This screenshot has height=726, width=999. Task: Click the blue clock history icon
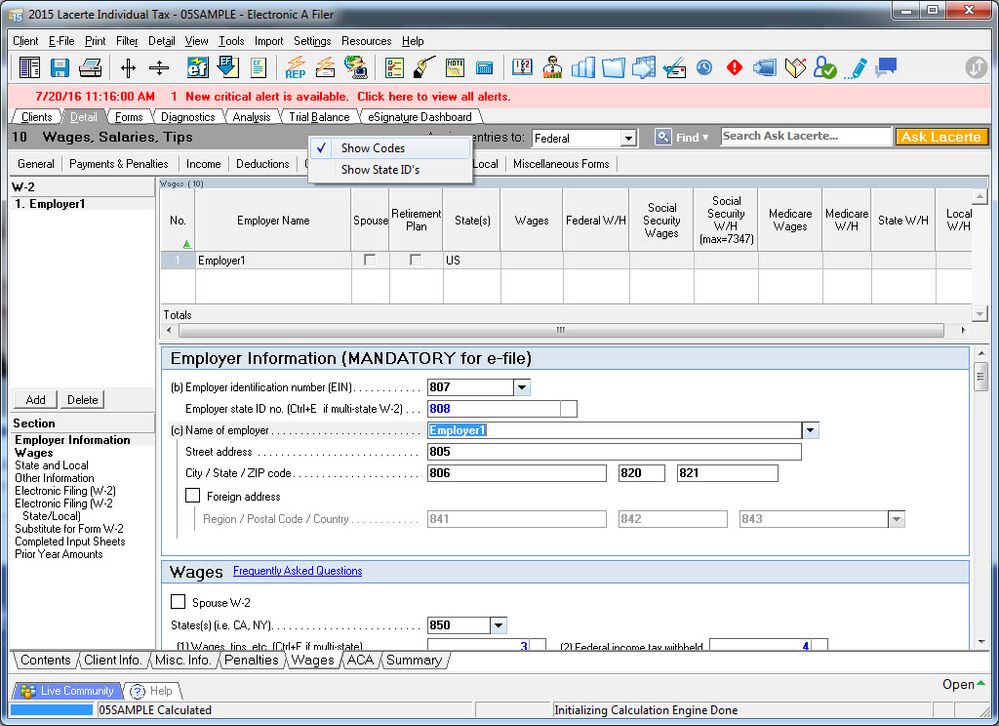click(705, 68)
